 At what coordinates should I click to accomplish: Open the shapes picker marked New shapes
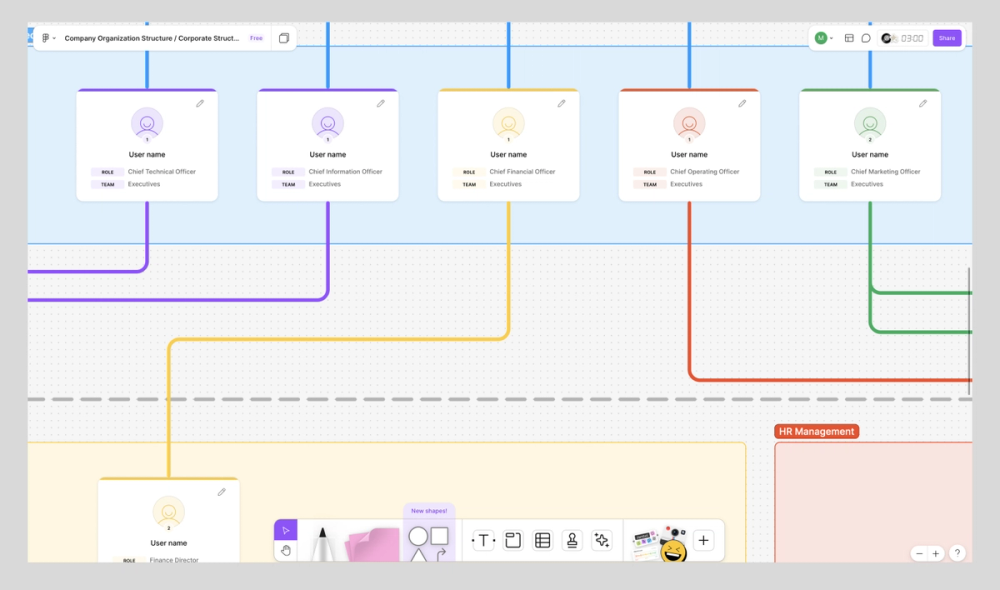point(428,537)
